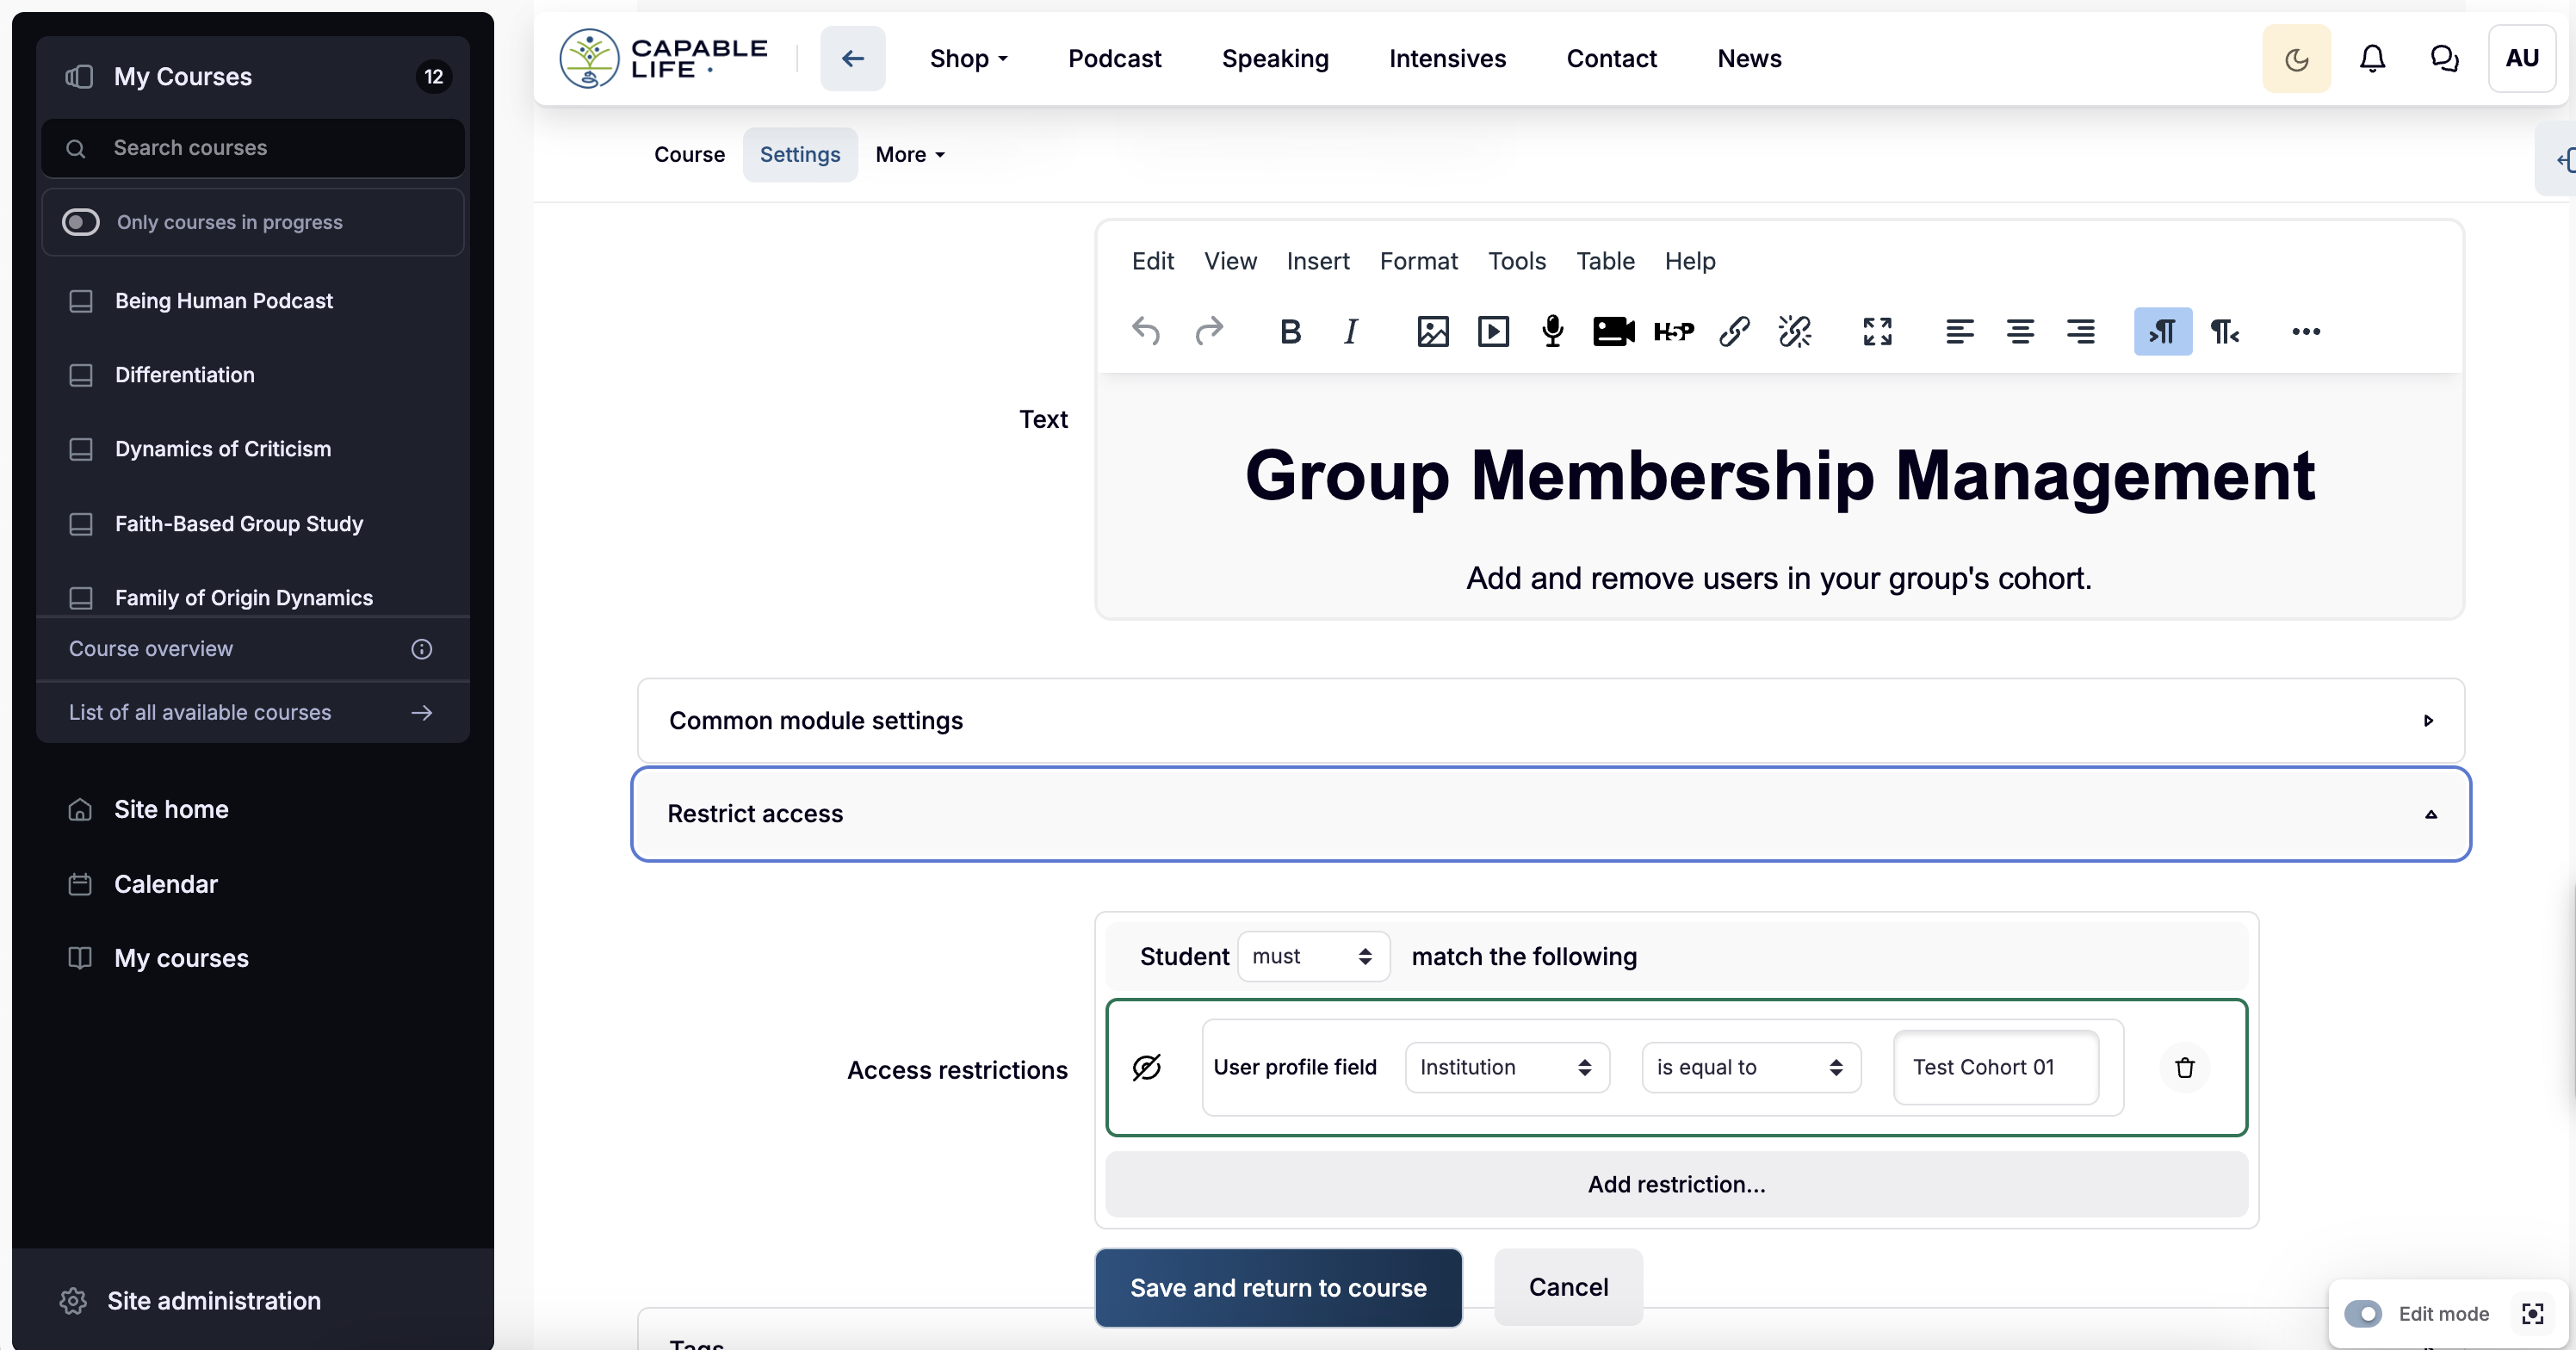The height and width of the screenshot is (1350, 2576).
Task: Open the editor Format menu
Action: click(1418, 261)
